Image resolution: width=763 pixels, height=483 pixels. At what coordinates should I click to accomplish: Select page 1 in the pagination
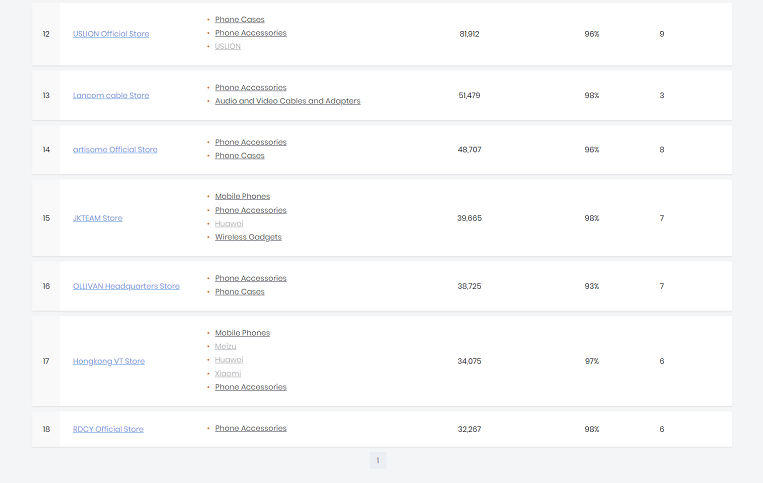point(377,460)
